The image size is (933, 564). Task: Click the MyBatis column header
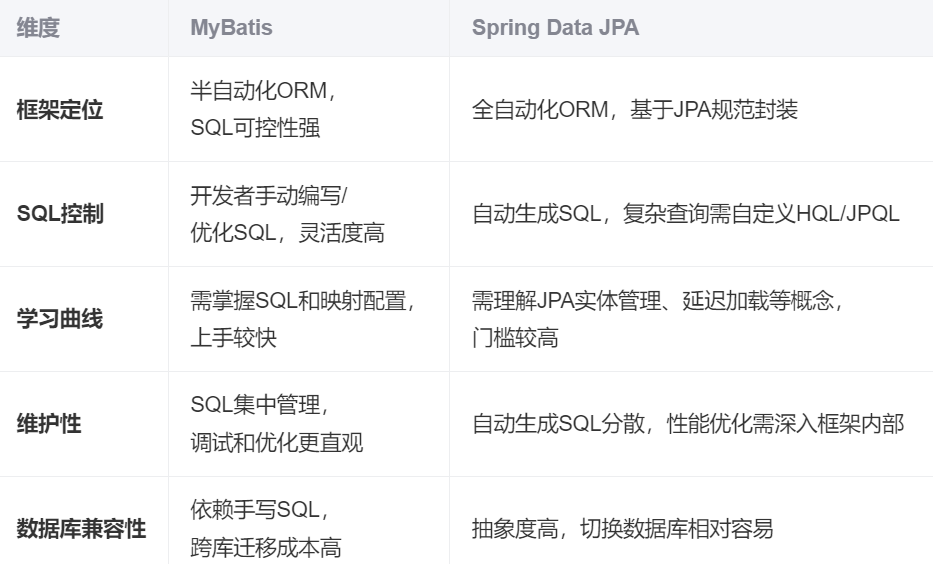(231, 28)
